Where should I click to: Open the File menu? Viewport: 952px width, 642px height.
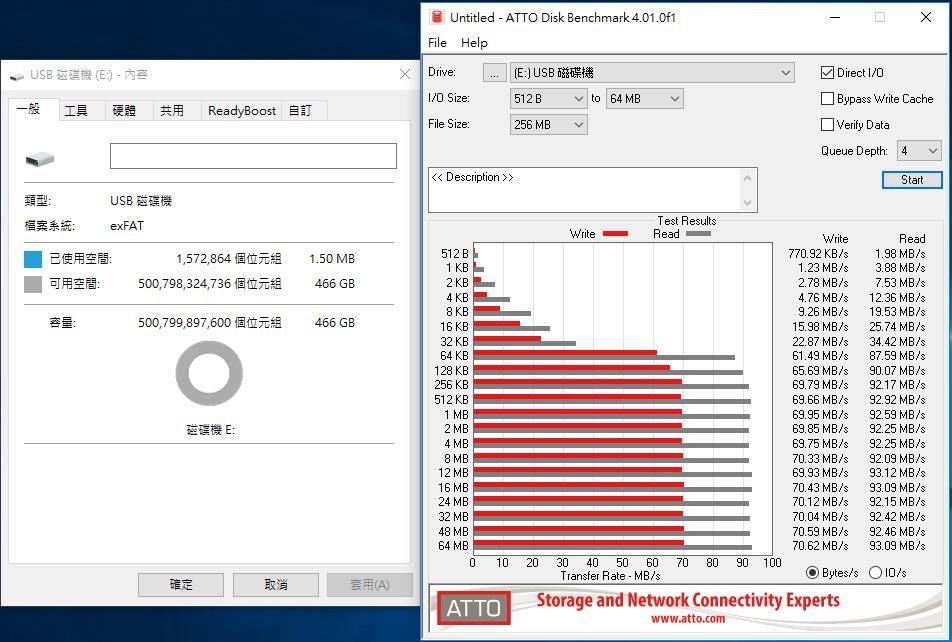coord(437,43)
